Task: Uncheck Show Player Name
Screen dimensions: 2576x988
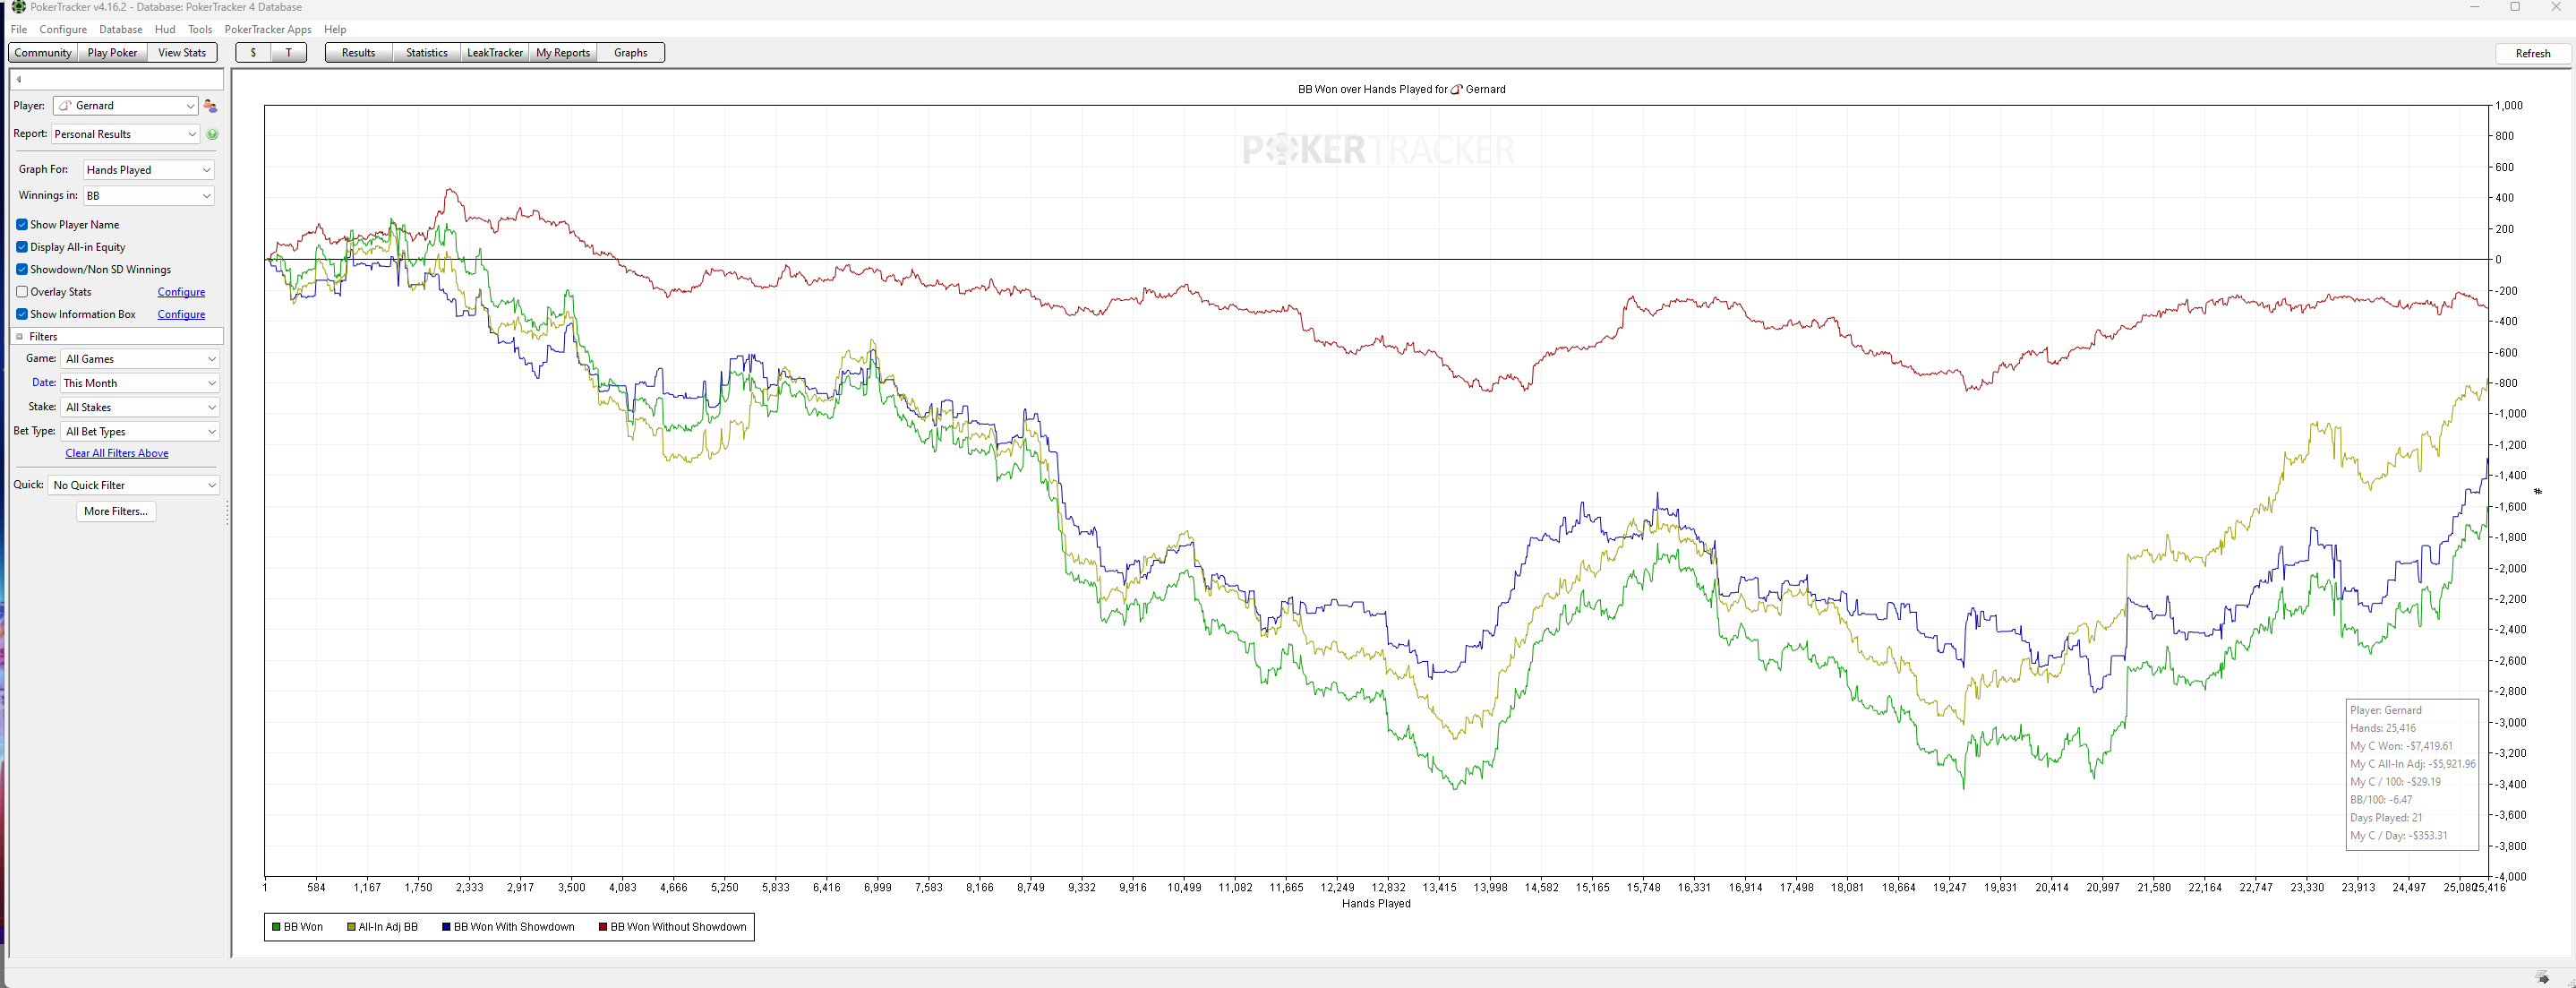Action: 22,225
